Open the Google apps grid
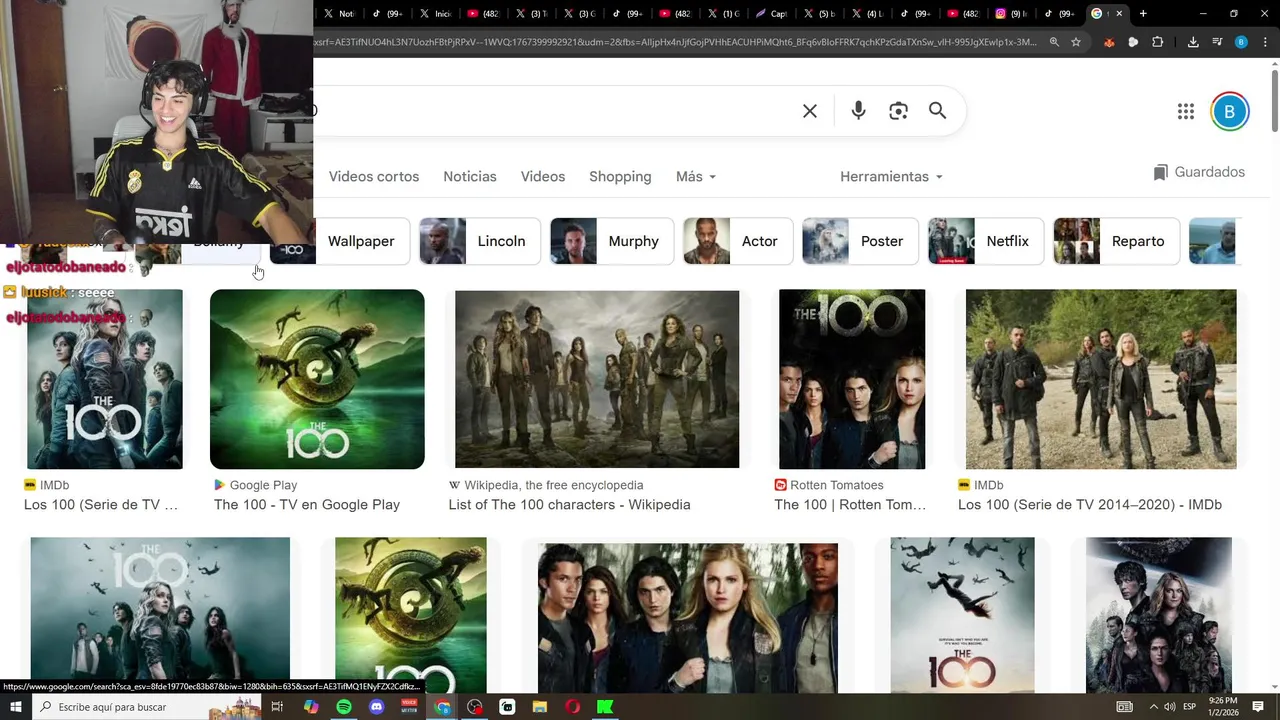The image size is (1280, 720). click(1186, 112)
